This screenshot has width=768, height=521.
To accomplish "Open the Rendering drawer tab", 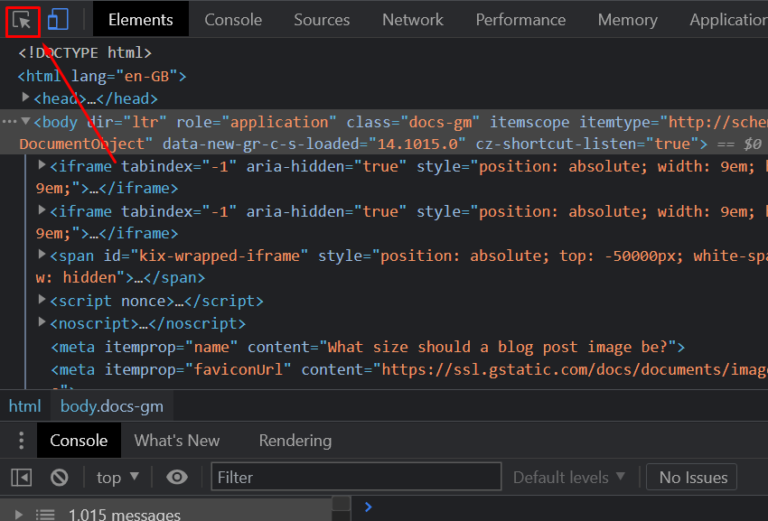I will (295, 441).
